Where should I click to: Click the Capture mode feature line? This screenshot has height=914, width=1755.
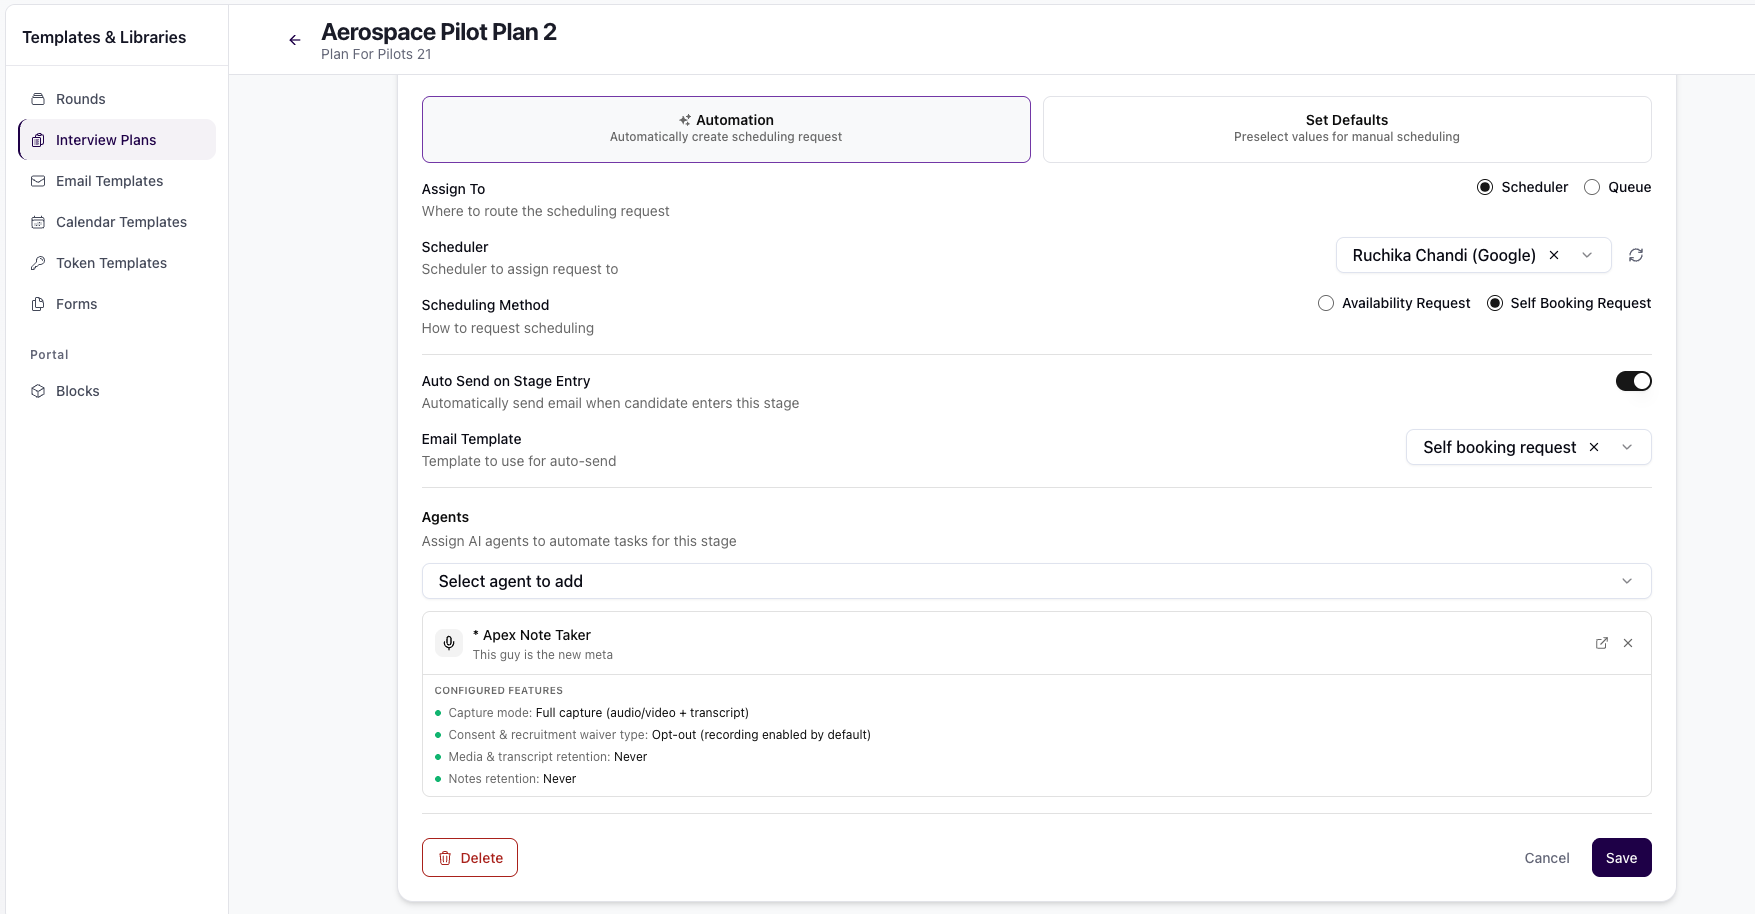click(598, 713)
